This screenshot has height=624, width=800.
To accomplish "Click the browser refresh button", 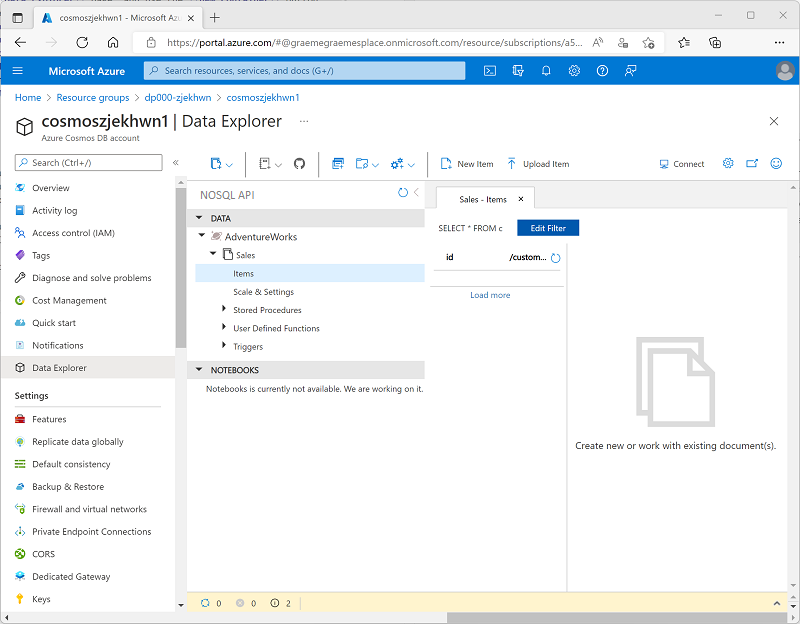I will tap(82, 42).
